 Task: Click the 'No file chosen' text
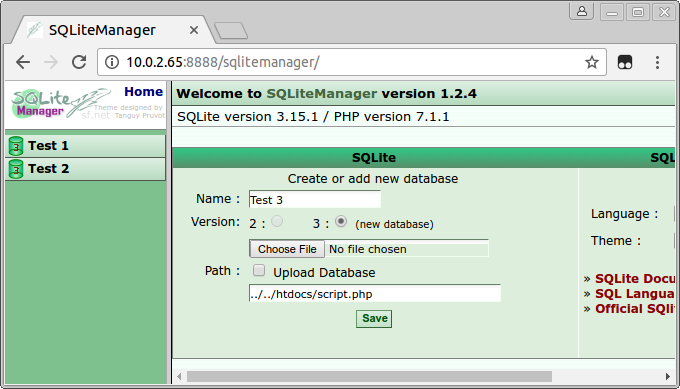[368, 249]
